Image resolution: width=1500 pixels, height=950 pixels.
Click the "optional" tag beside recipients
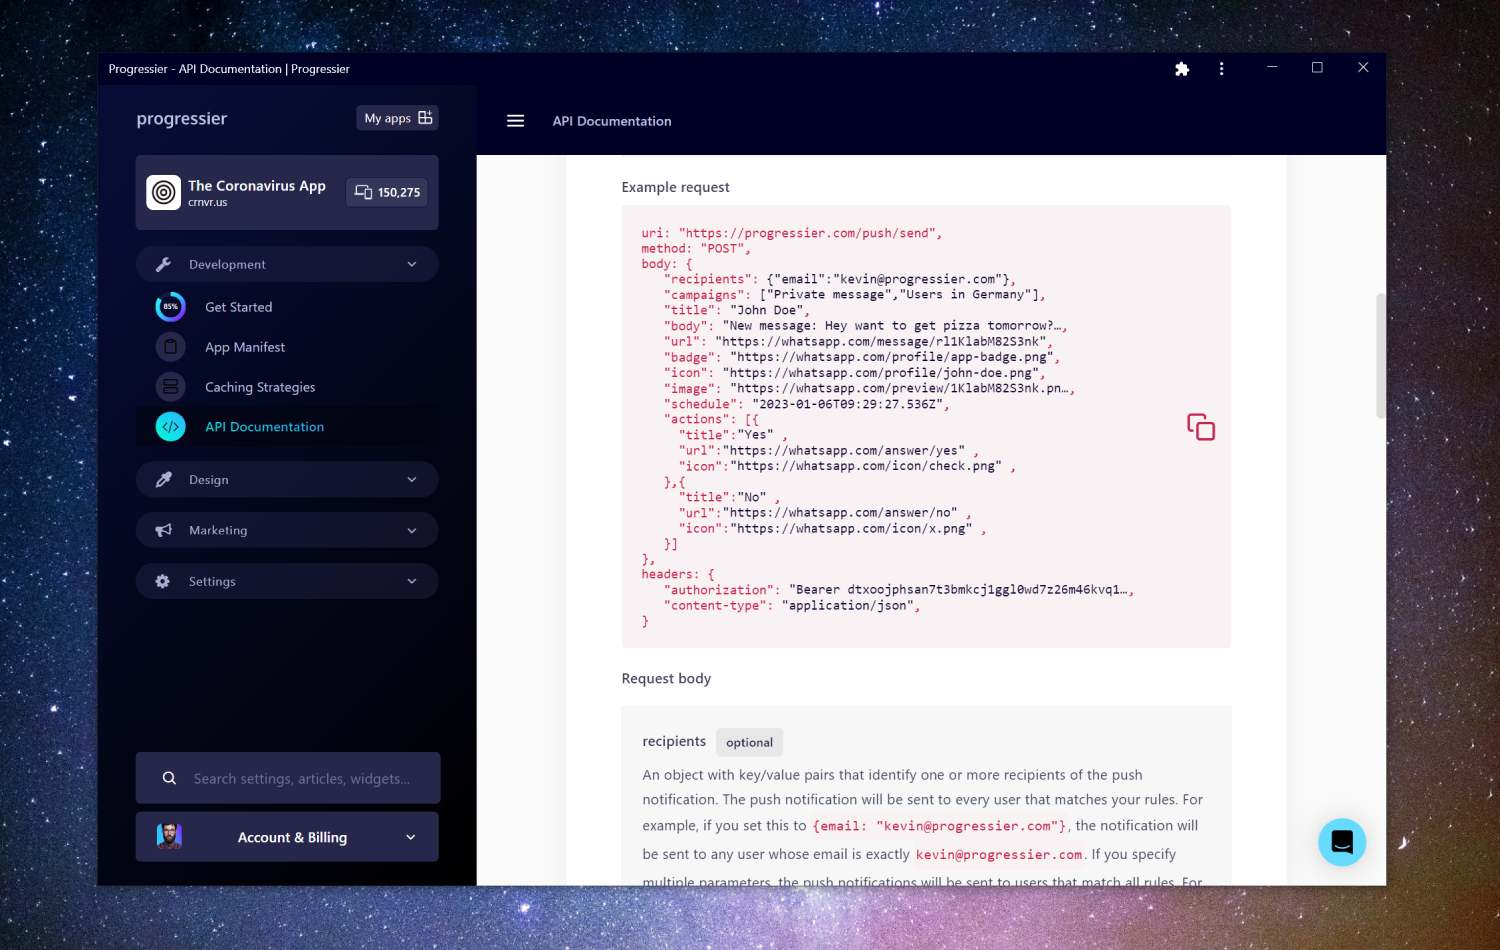click(749, 742)
